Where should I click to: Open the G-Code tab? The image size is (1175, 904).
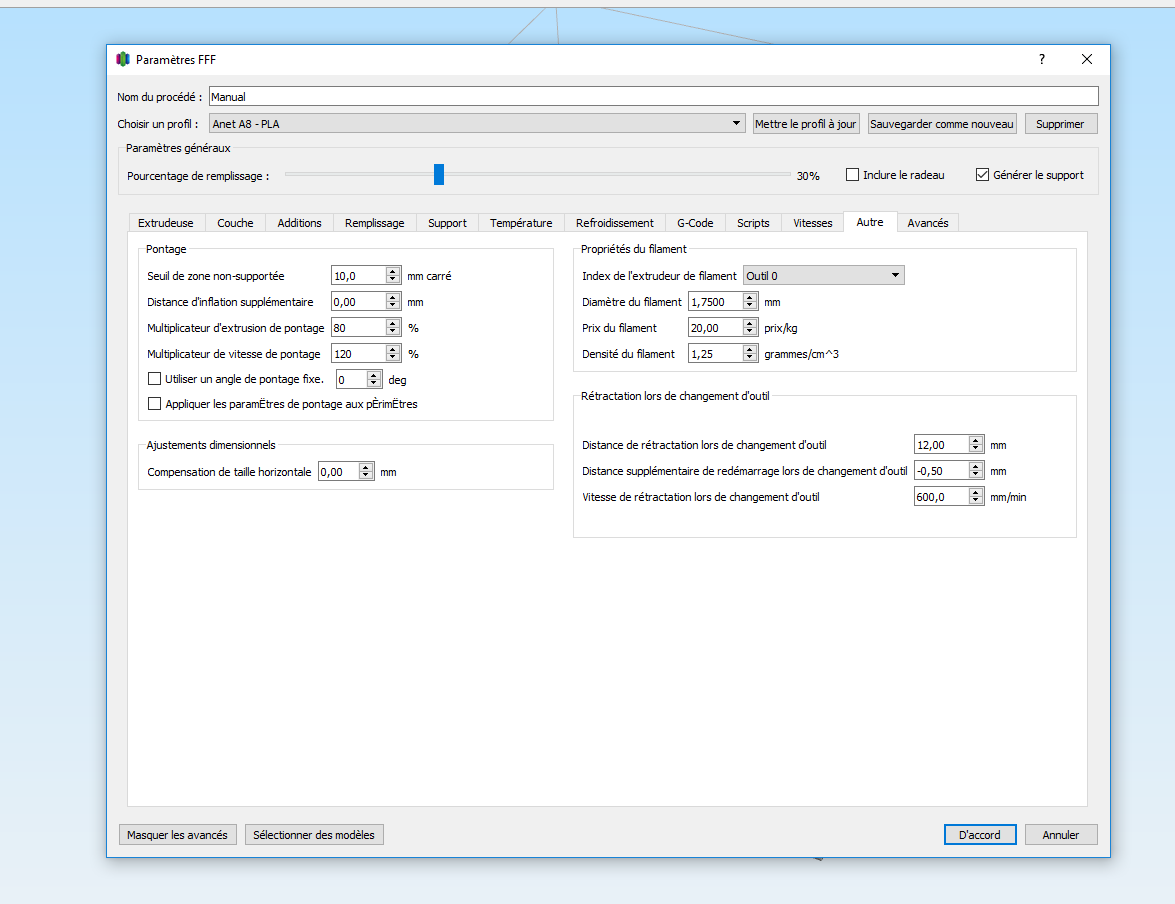[x=695, y=223]
